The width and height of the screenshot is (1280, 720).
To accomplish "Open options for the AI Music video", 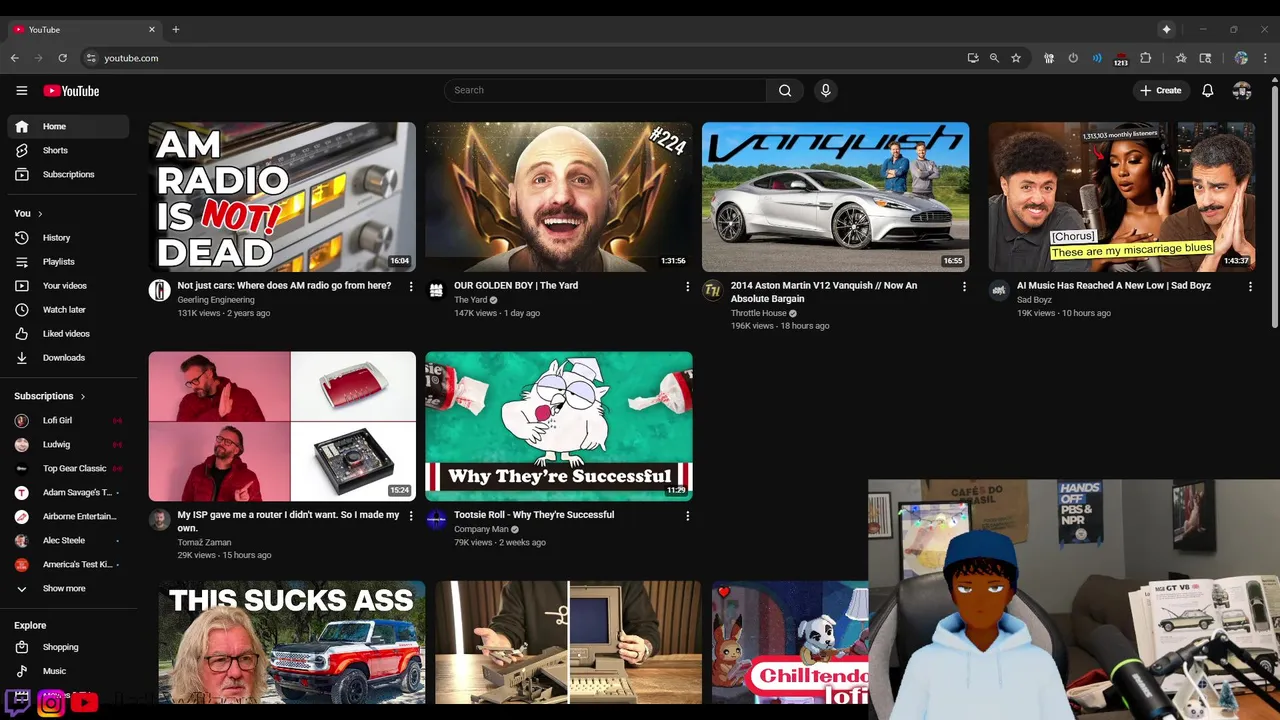I will (1250, 287).
